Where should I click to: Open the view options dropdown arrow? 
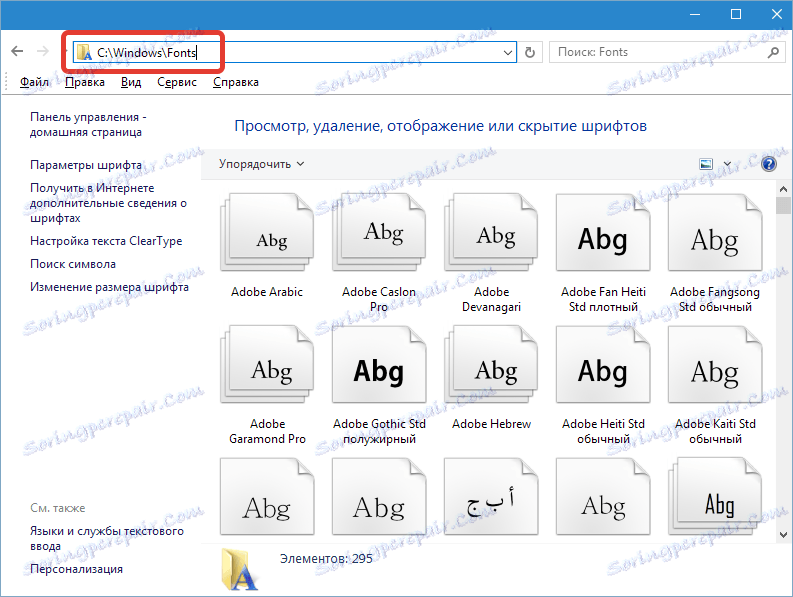point(727,164)
